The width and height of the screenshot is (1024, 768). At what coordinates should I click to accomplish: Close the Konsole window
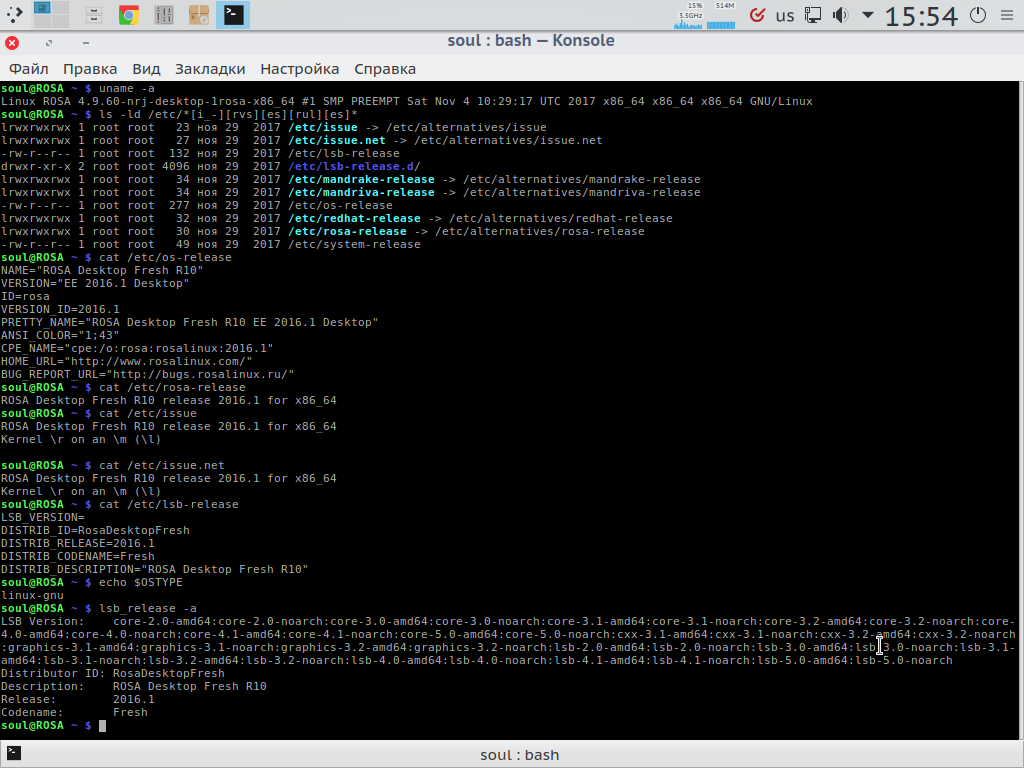point(12,43)
